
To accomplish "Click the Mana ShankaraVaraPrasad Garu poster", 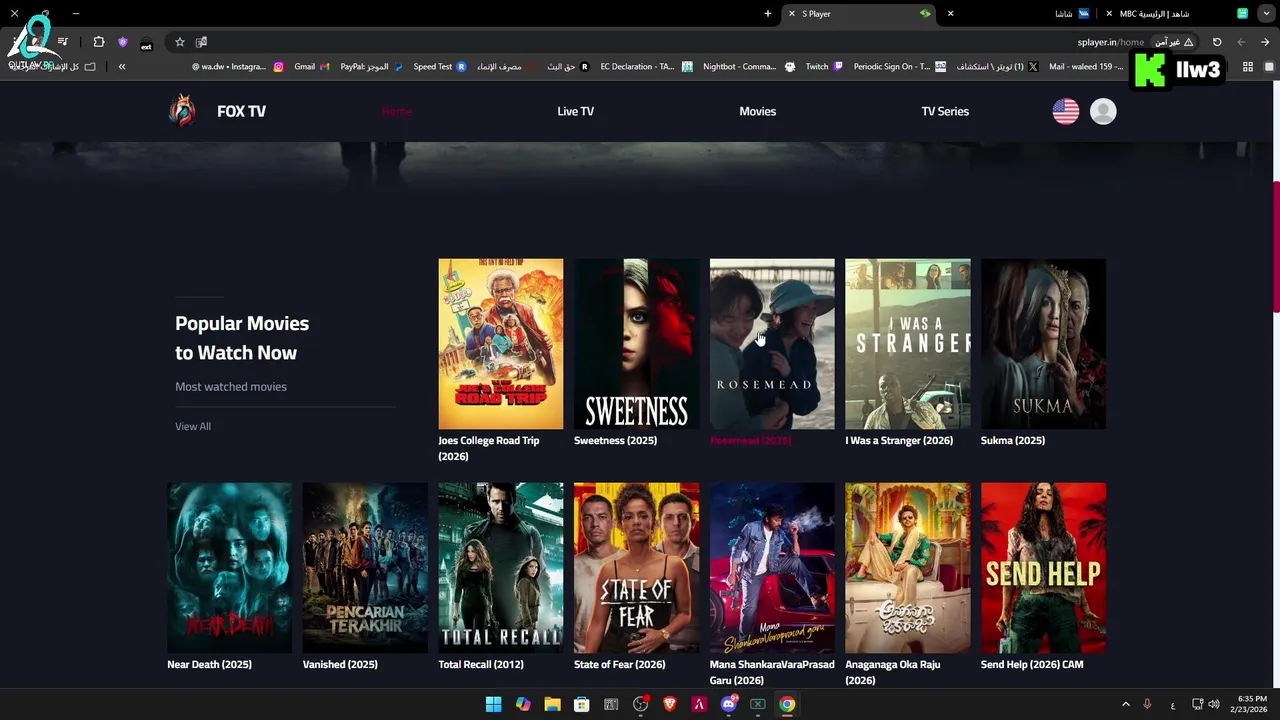I will pos(772,568).
